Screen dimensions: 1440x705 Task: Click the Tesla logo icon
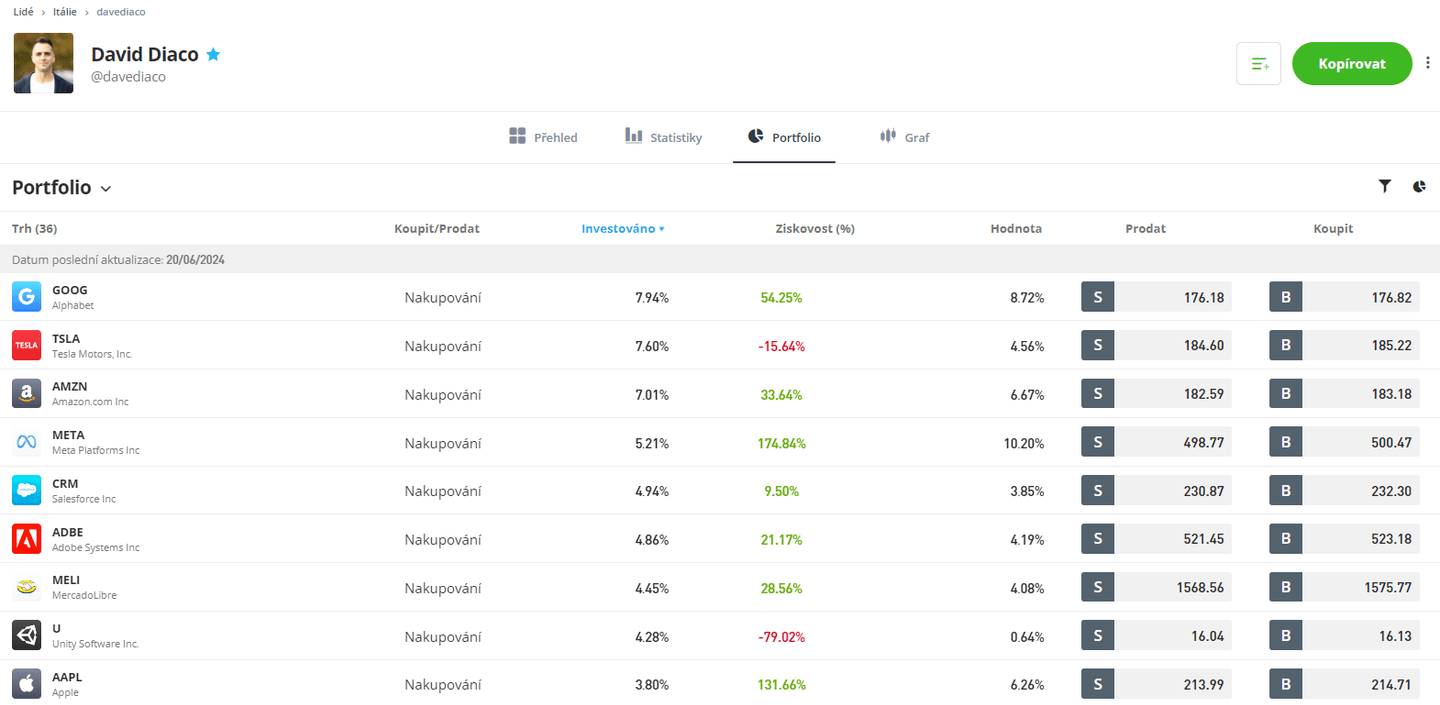(27, 345)
